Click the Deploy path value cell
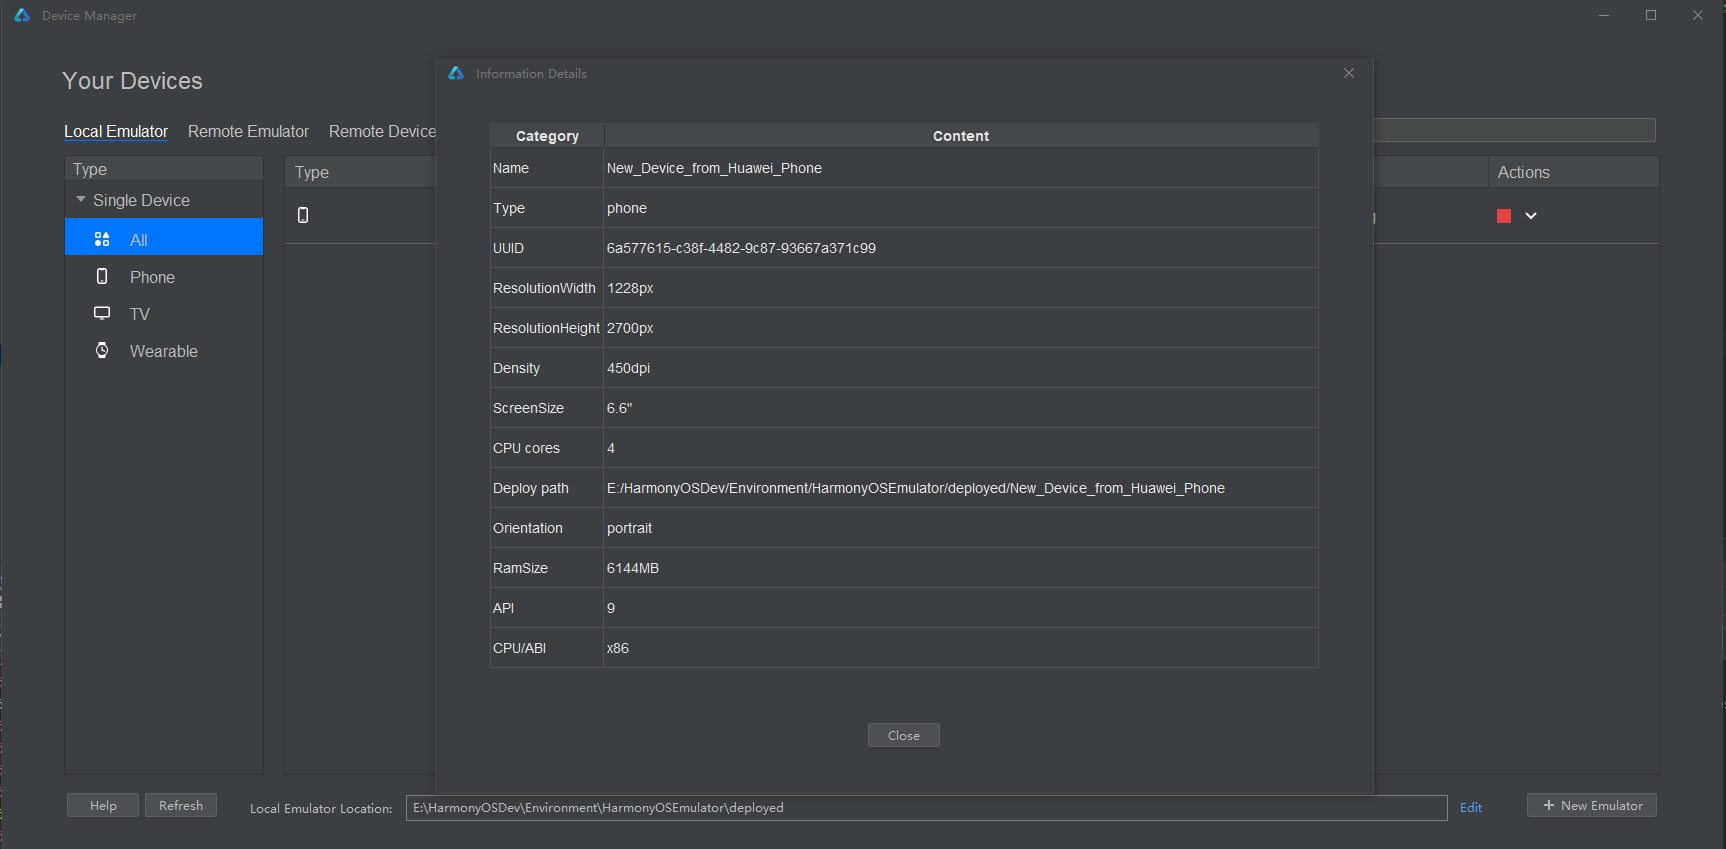Image resolution: width=1726 pixels, height=849 pixels. 961,488
